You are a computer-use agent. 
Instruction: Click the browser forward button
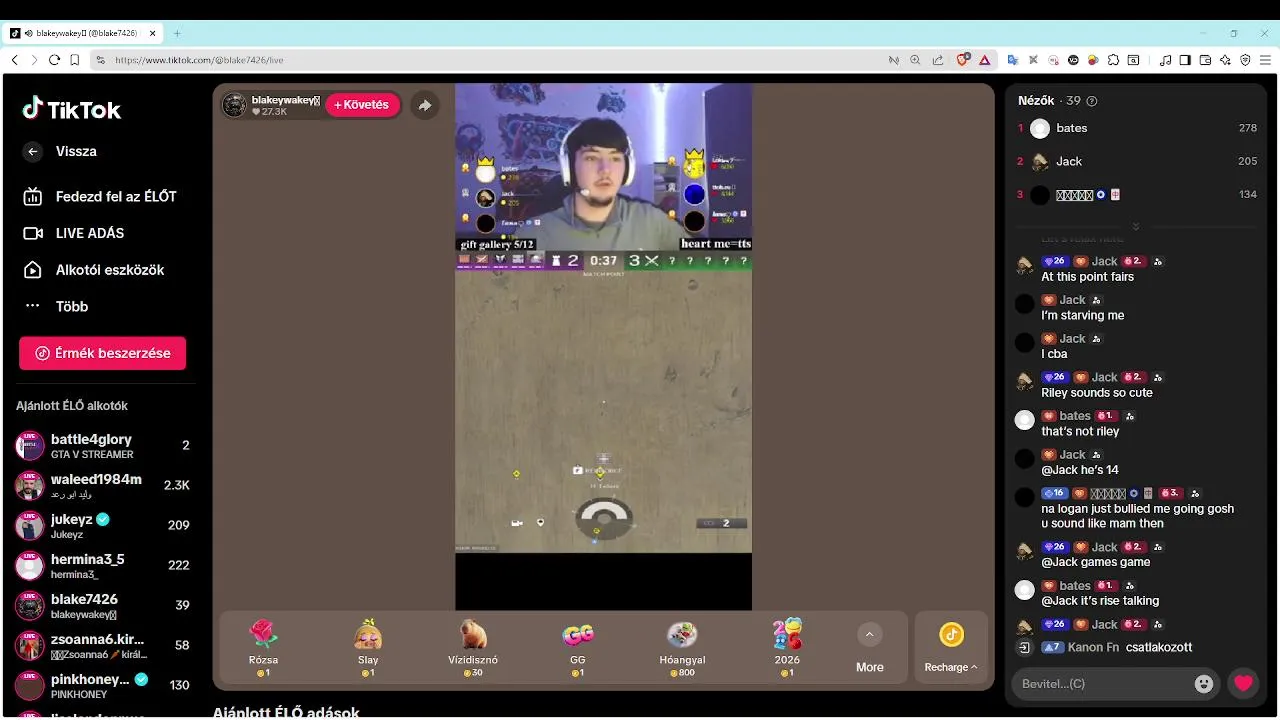pyautogui.click(x=34, y=60)
